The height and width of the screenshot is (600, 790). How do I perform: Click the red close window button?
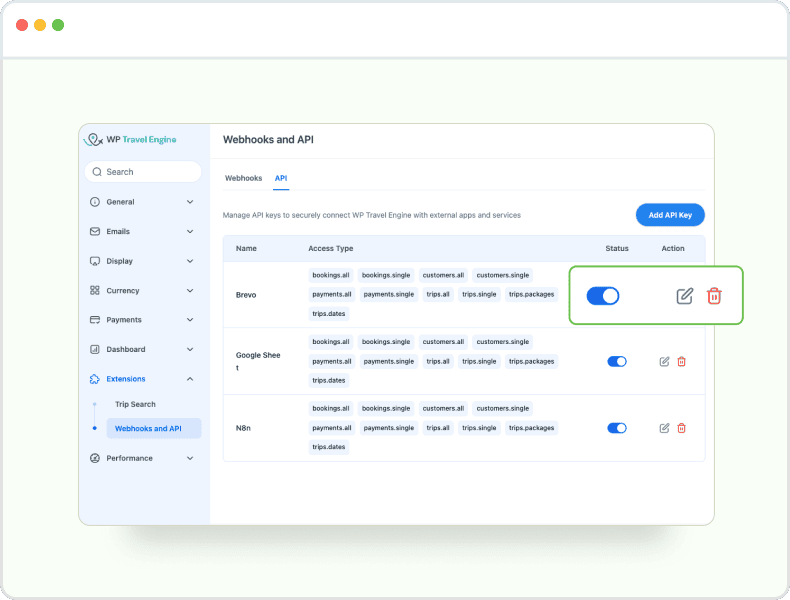22,25
